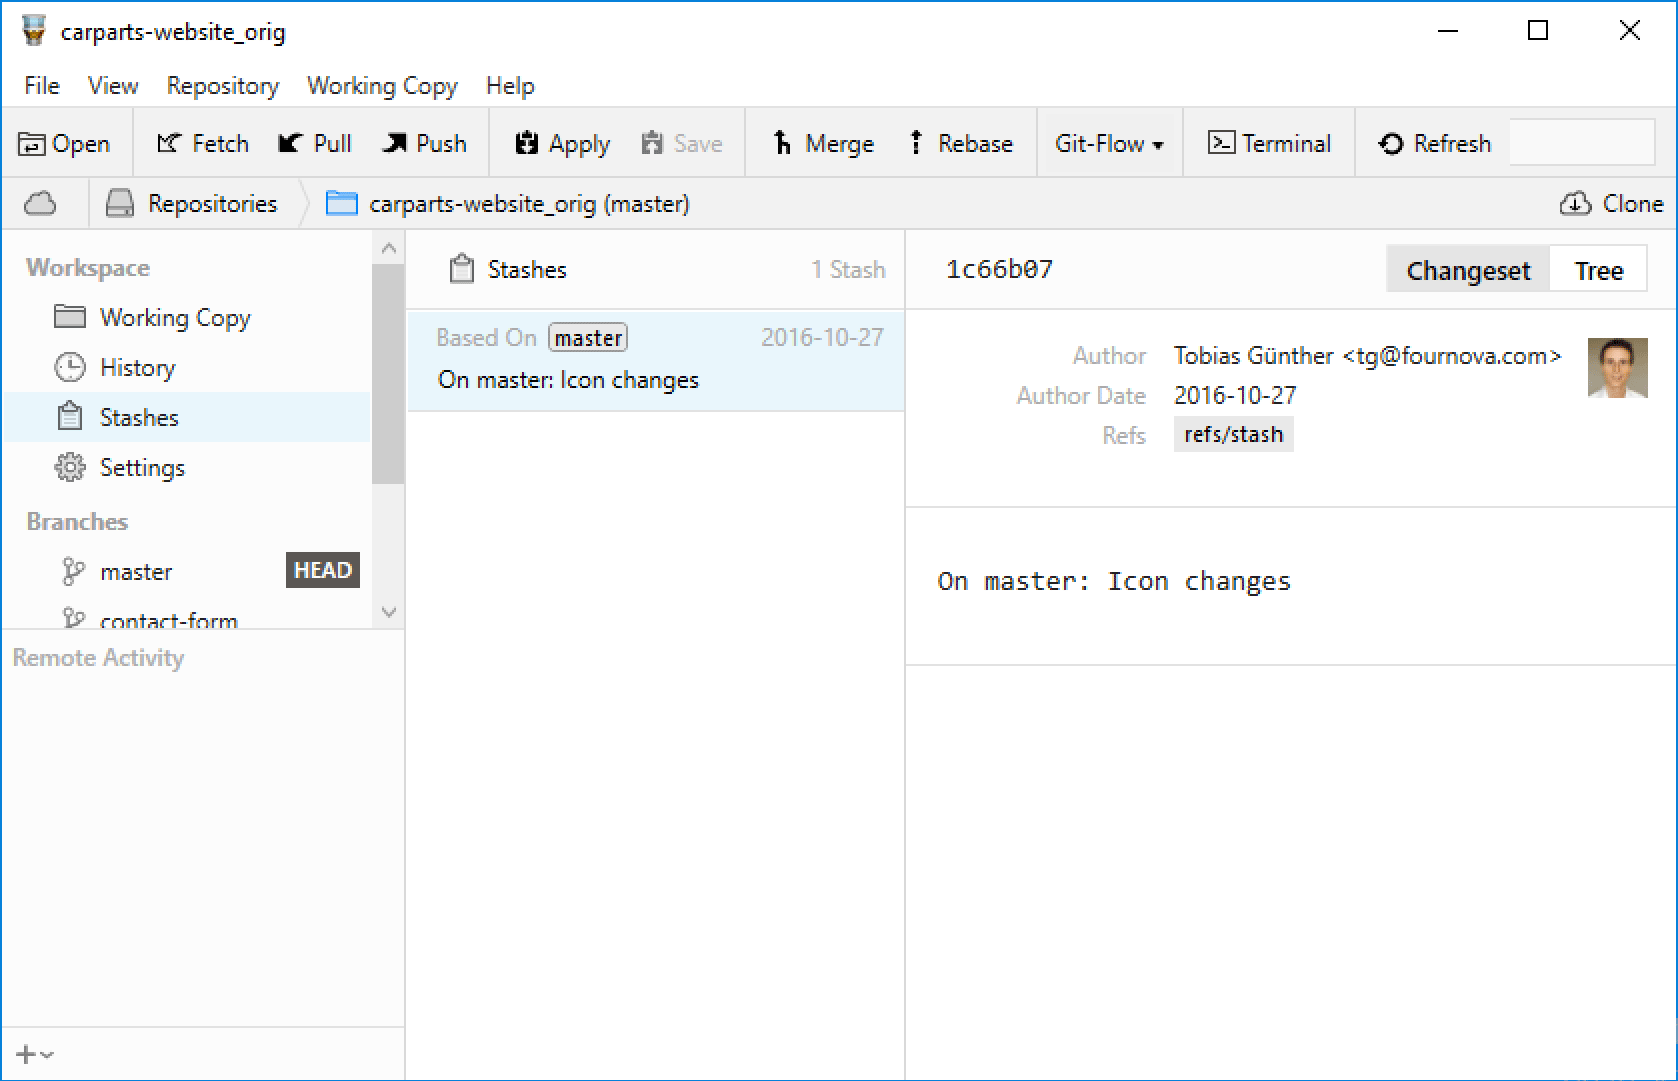Switch to the Tree view
The image size is (1678, 1081).
(1598, 269)
